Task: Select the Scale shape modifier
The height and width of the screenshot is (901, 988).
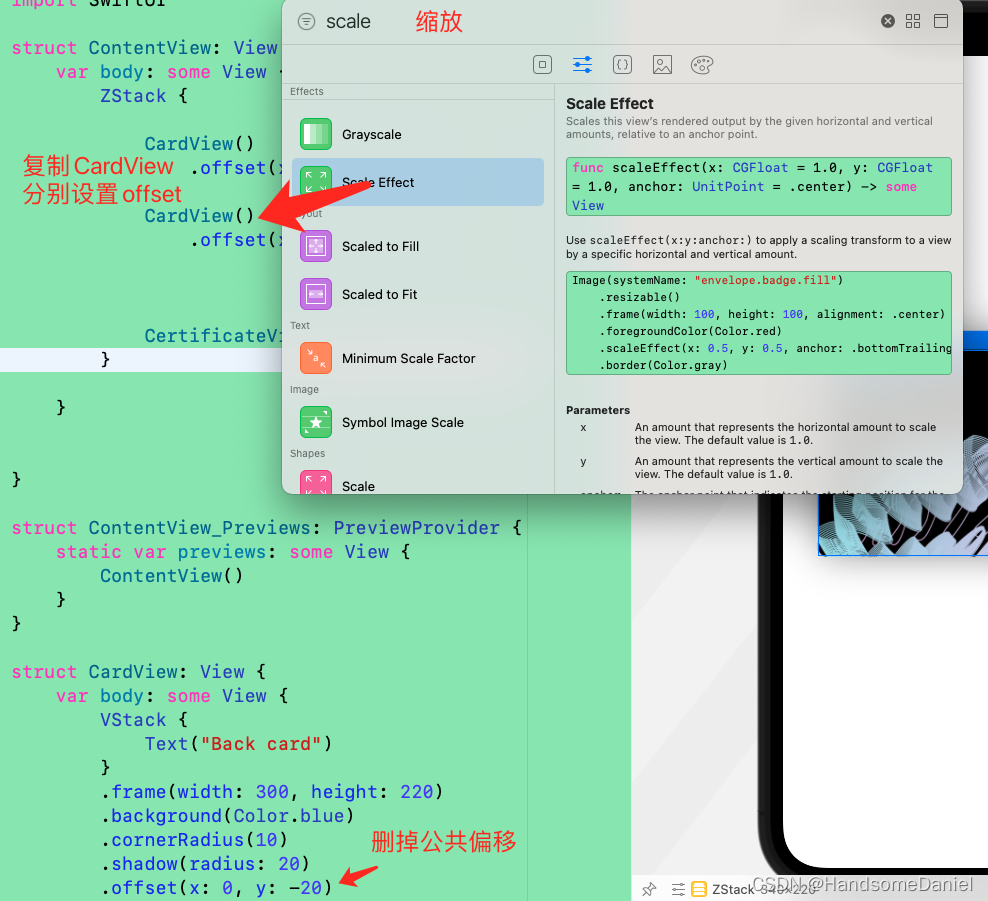Action: point(417,483)
